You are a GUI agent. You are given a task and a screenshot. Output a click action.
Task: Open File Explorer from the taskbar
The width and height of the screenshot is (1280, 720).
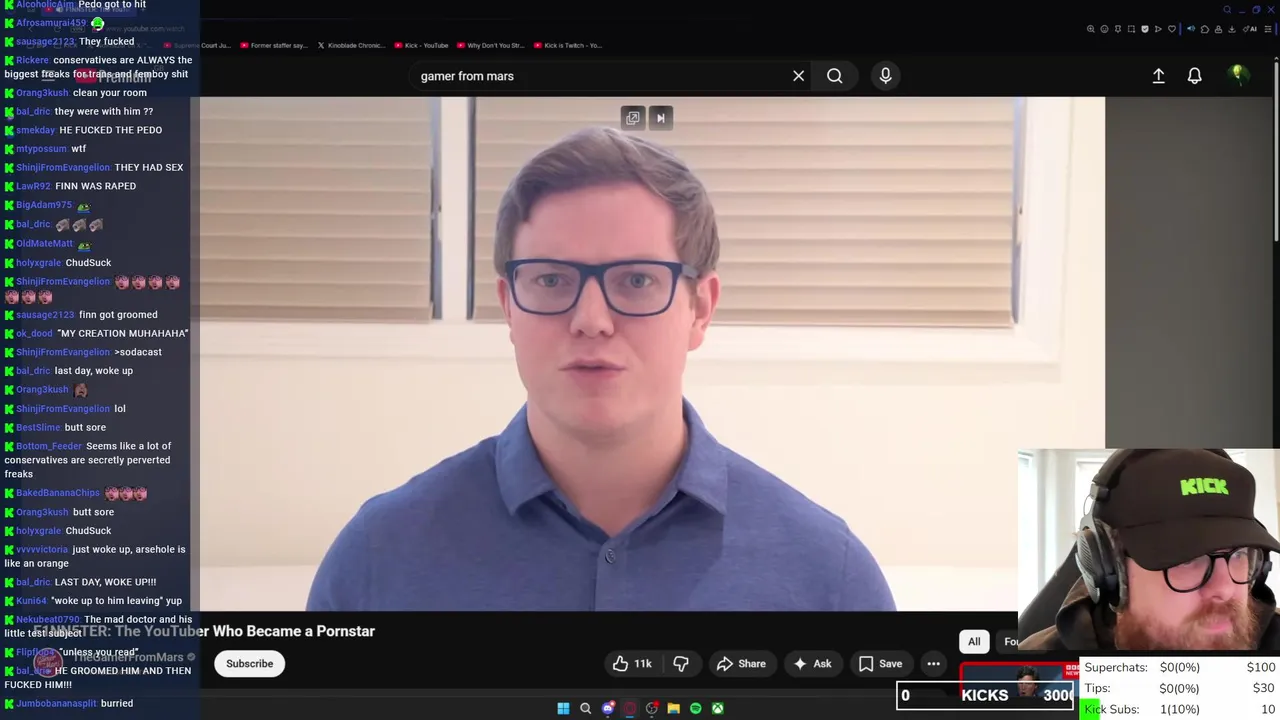click(674, 708)
